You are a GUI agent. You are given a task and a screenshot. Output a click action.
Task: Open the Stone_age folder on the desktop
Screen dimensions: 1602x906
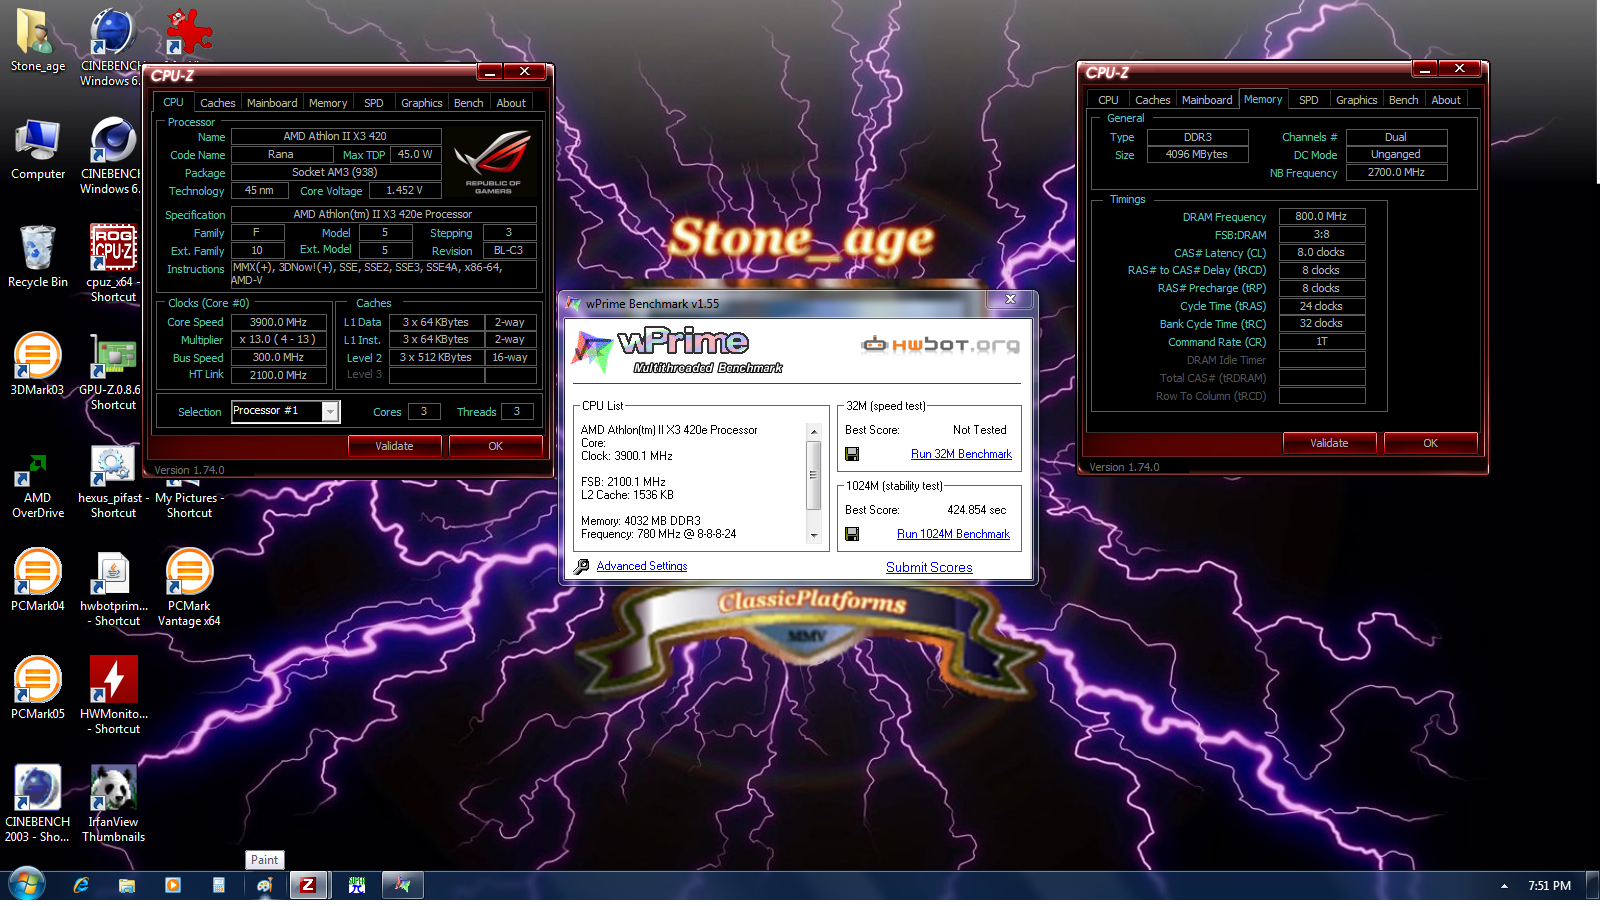(x=37, y=40)
